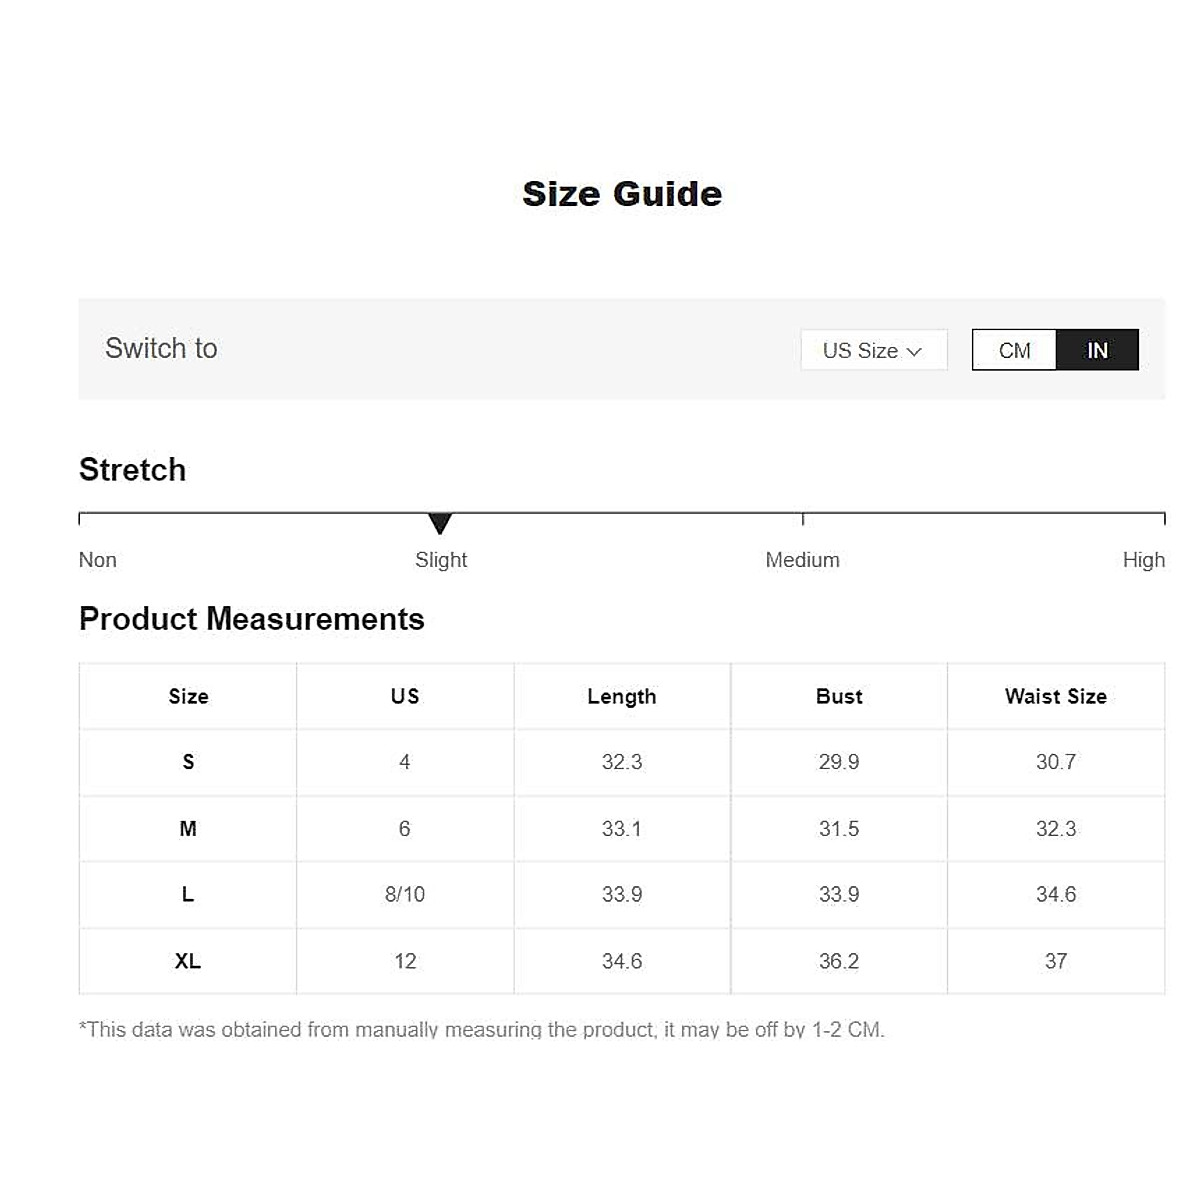Click the Size Guide heading

point(622,194)
